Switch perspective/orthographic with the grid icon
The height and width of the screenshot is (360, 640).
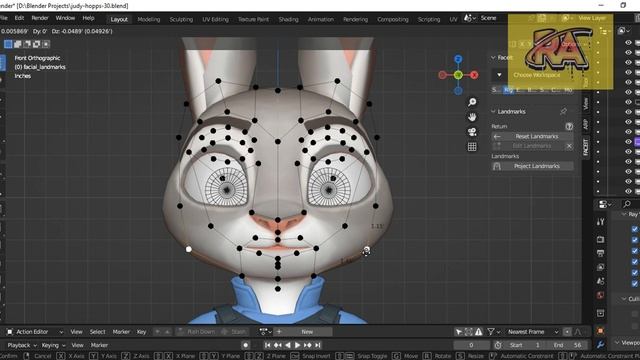tap(472, 147)
